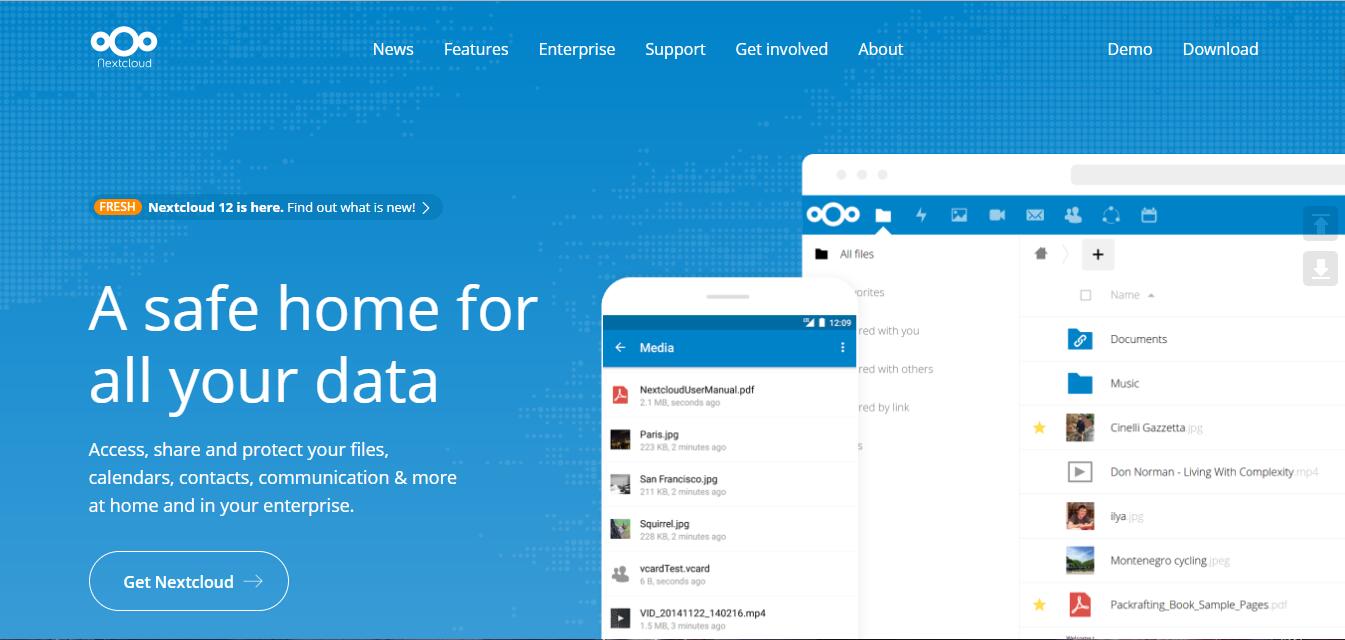1345x640 pixels.
Task: Click the NextcloudUserManual.pdf file name
Action: pos(697,389)
